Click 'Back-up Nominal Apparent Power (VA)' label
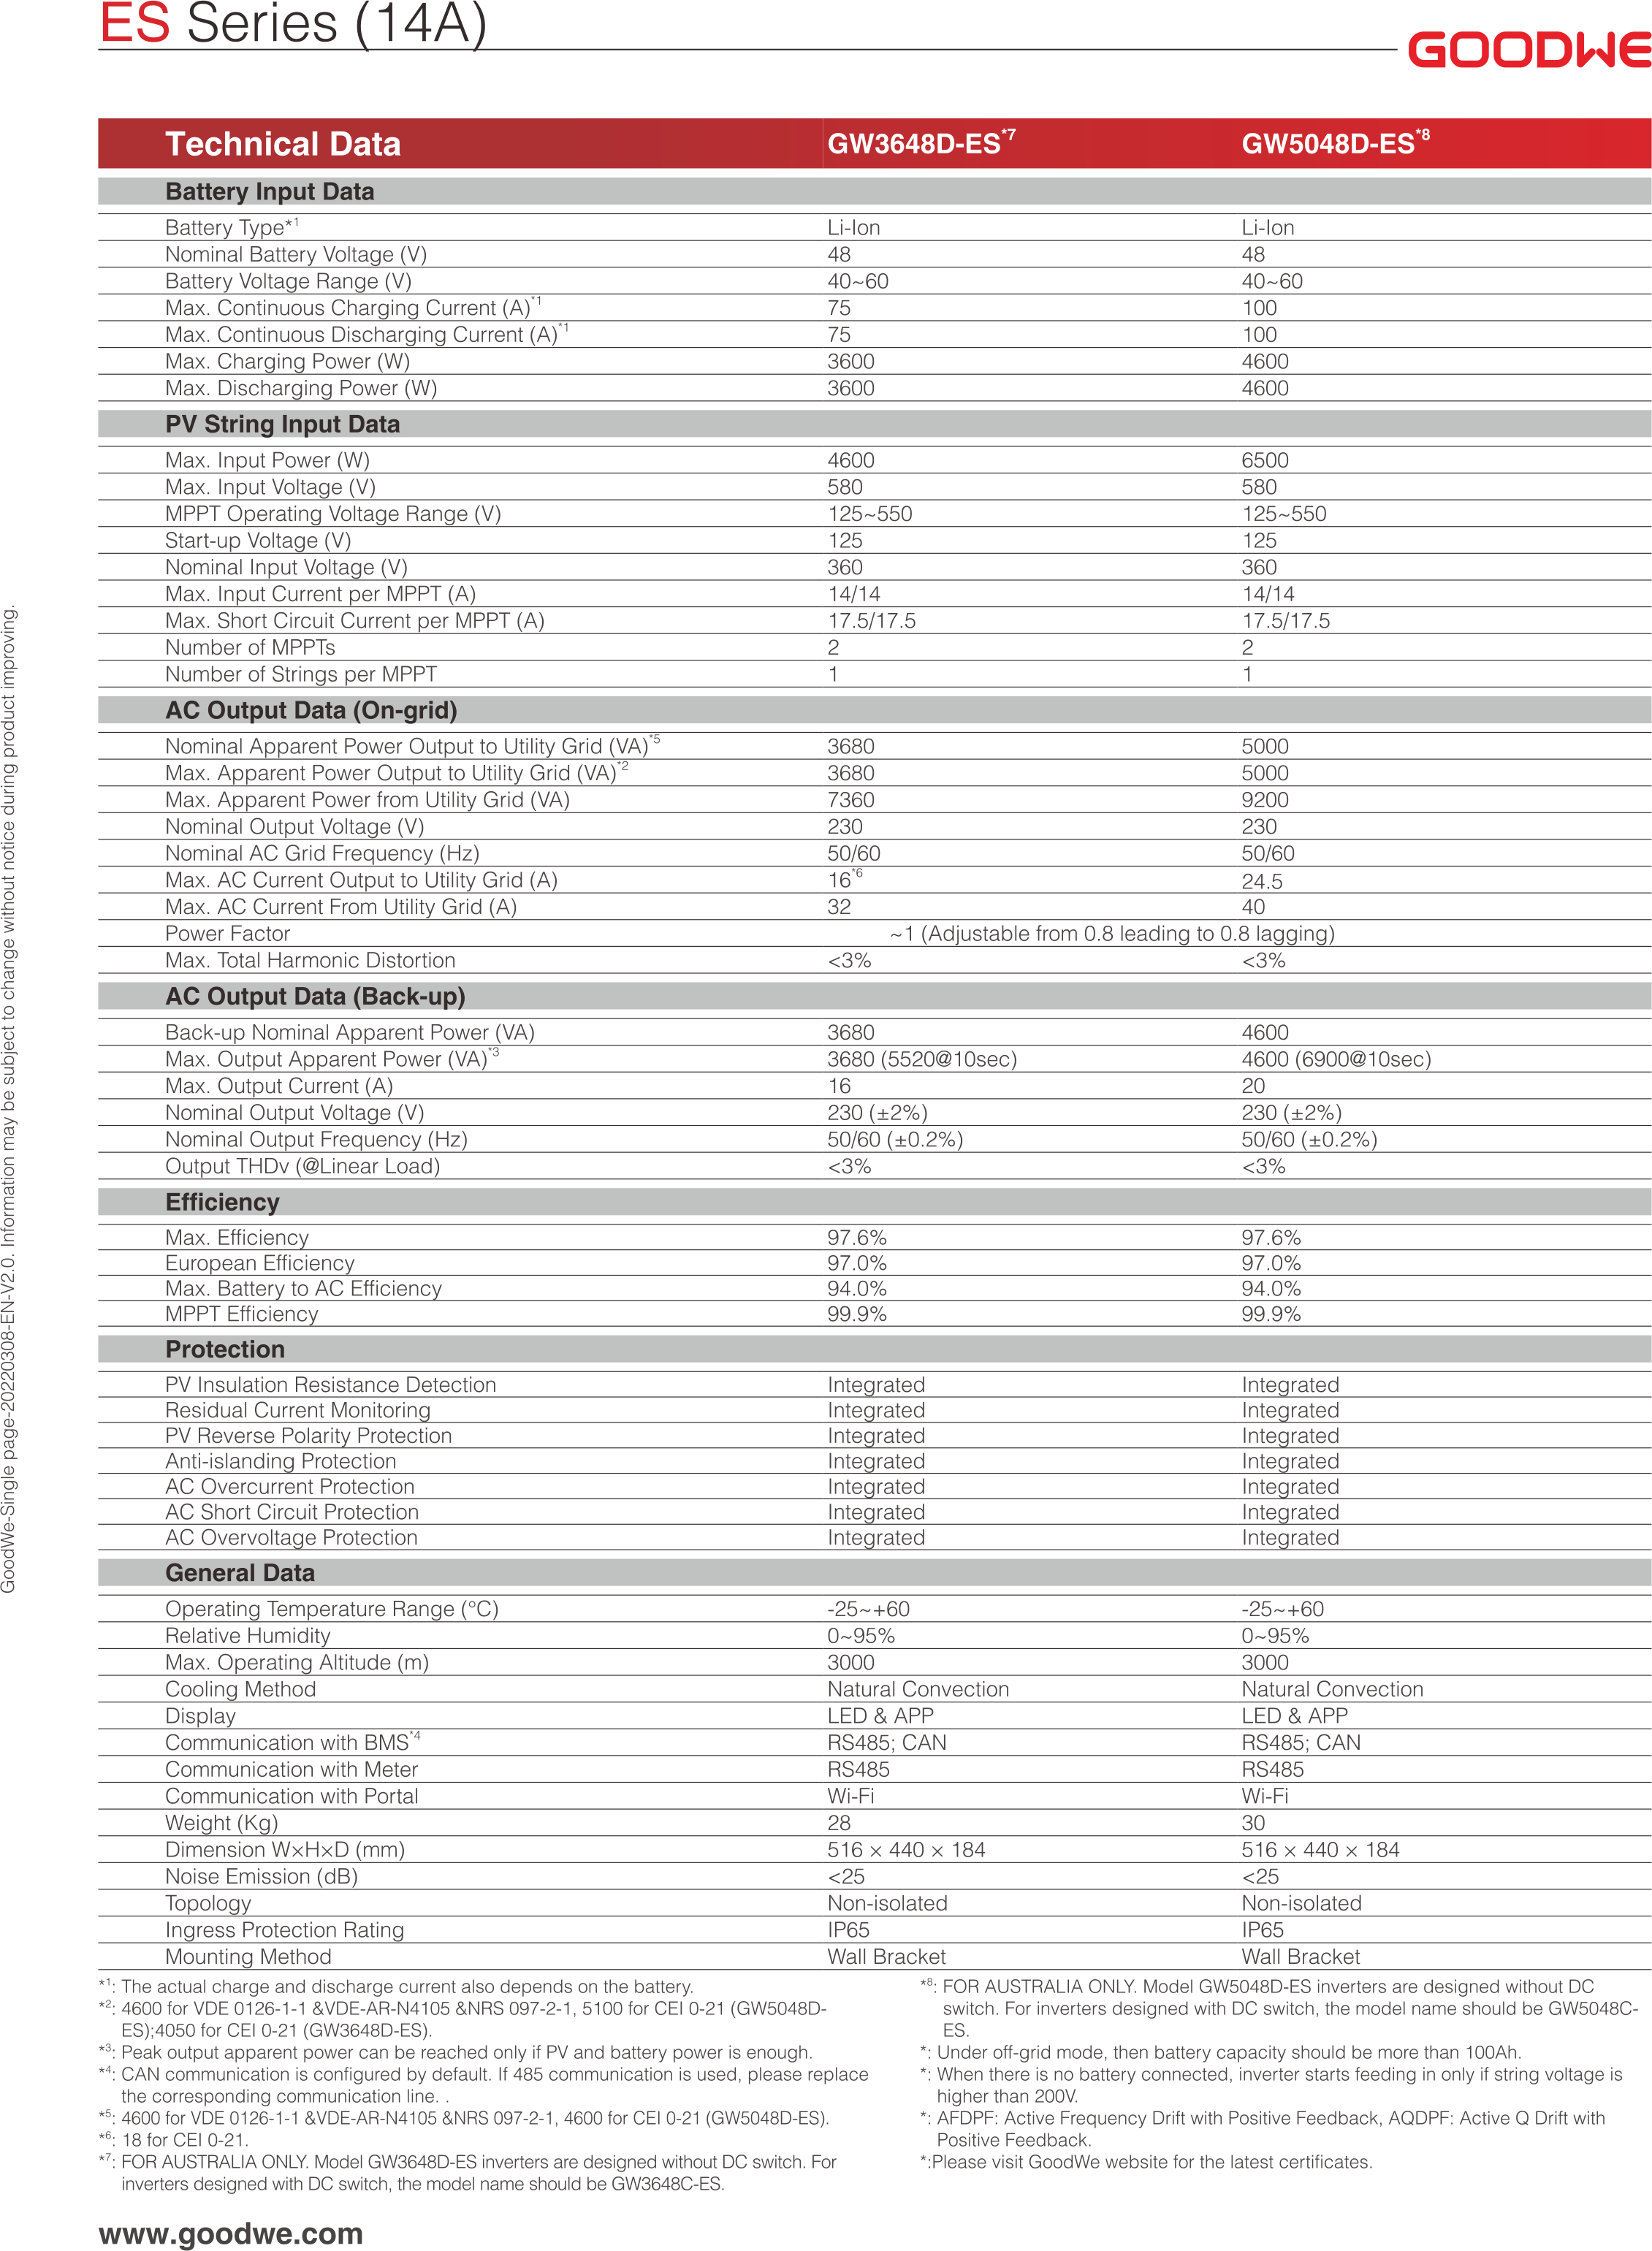This screenshot has height=2251, width=1652. click(x=350, y=1032)
